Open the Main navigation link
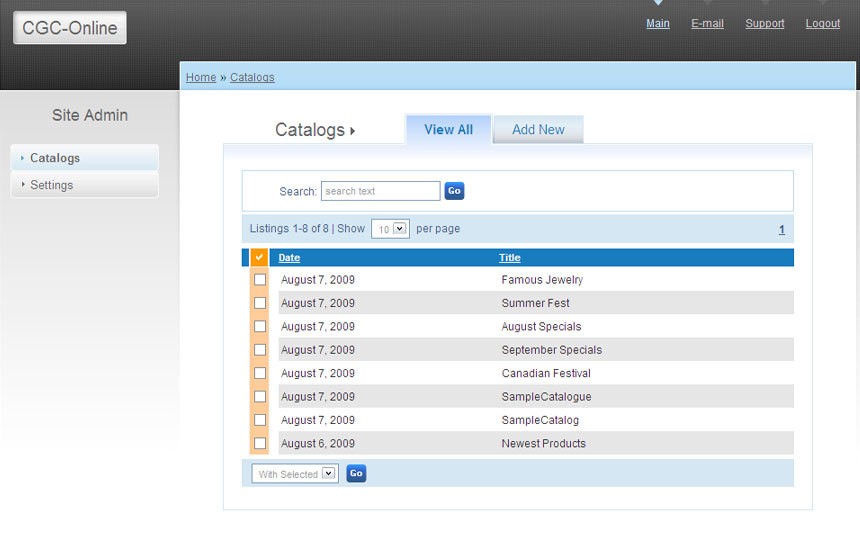The width and height of the screenshot is (860, 538). (x=658, y=24)
